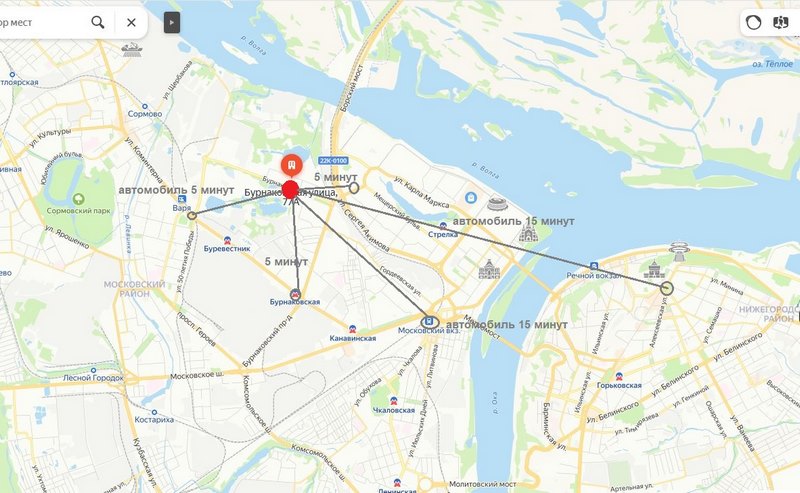Click the search magnifier icon
Screen dimensions: 800x493
coord(97,22)
